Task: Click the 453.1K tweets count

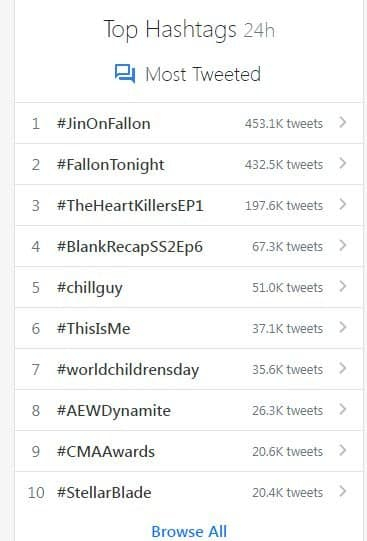Action: point(284,124)
